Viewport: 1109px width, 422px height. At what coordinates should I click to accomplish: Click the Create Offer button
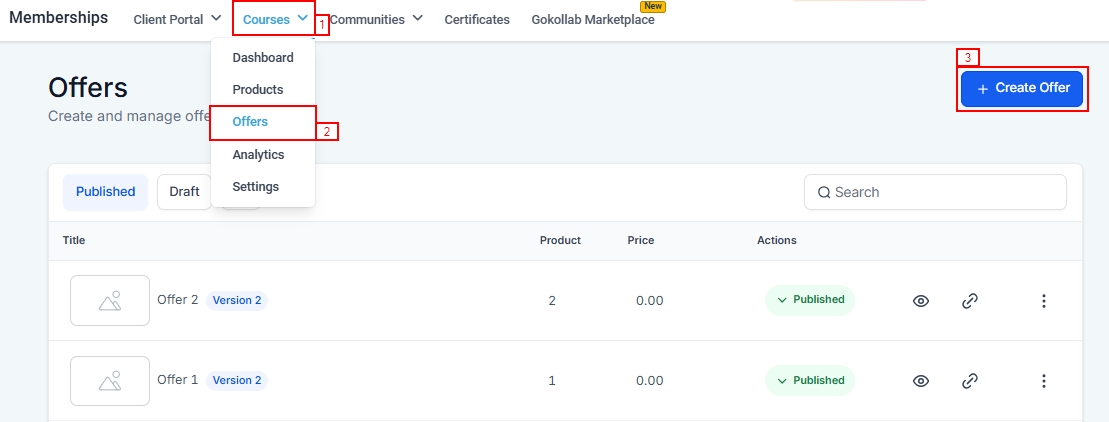pyautogui.click(x=1022, y=88)
